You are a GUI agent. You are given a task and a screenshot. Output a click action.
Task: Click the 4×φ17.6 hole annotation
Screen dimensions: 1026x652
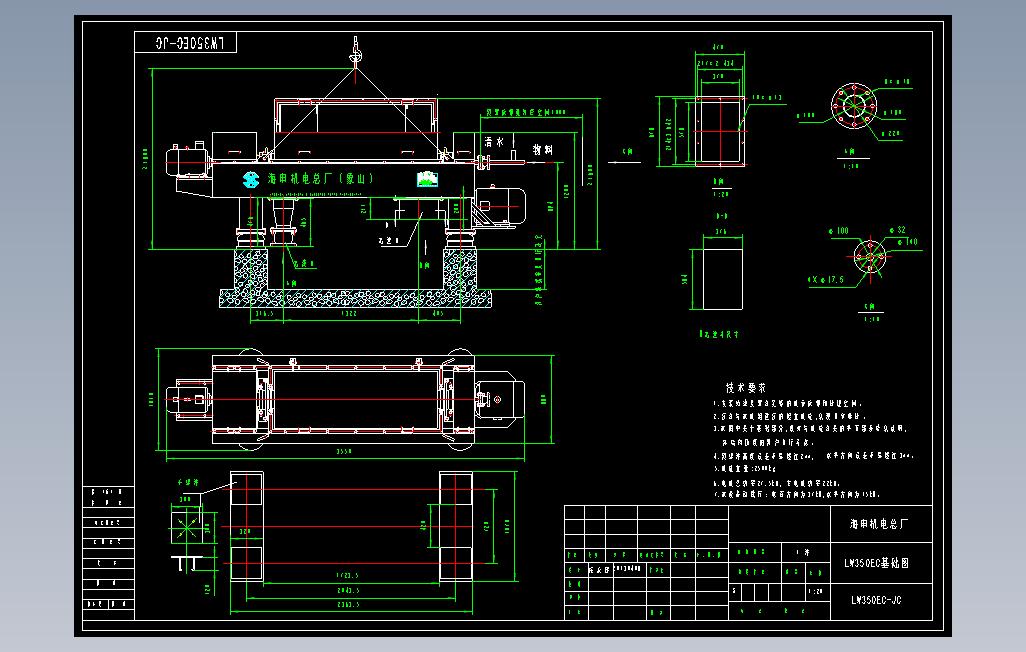pos(827,280)
